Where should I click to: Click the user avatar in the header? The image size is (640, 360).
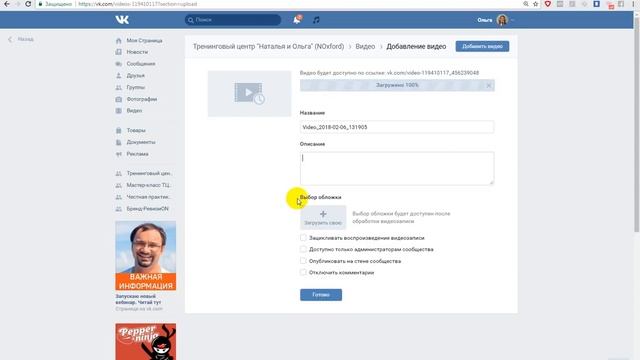coord(502,20)
